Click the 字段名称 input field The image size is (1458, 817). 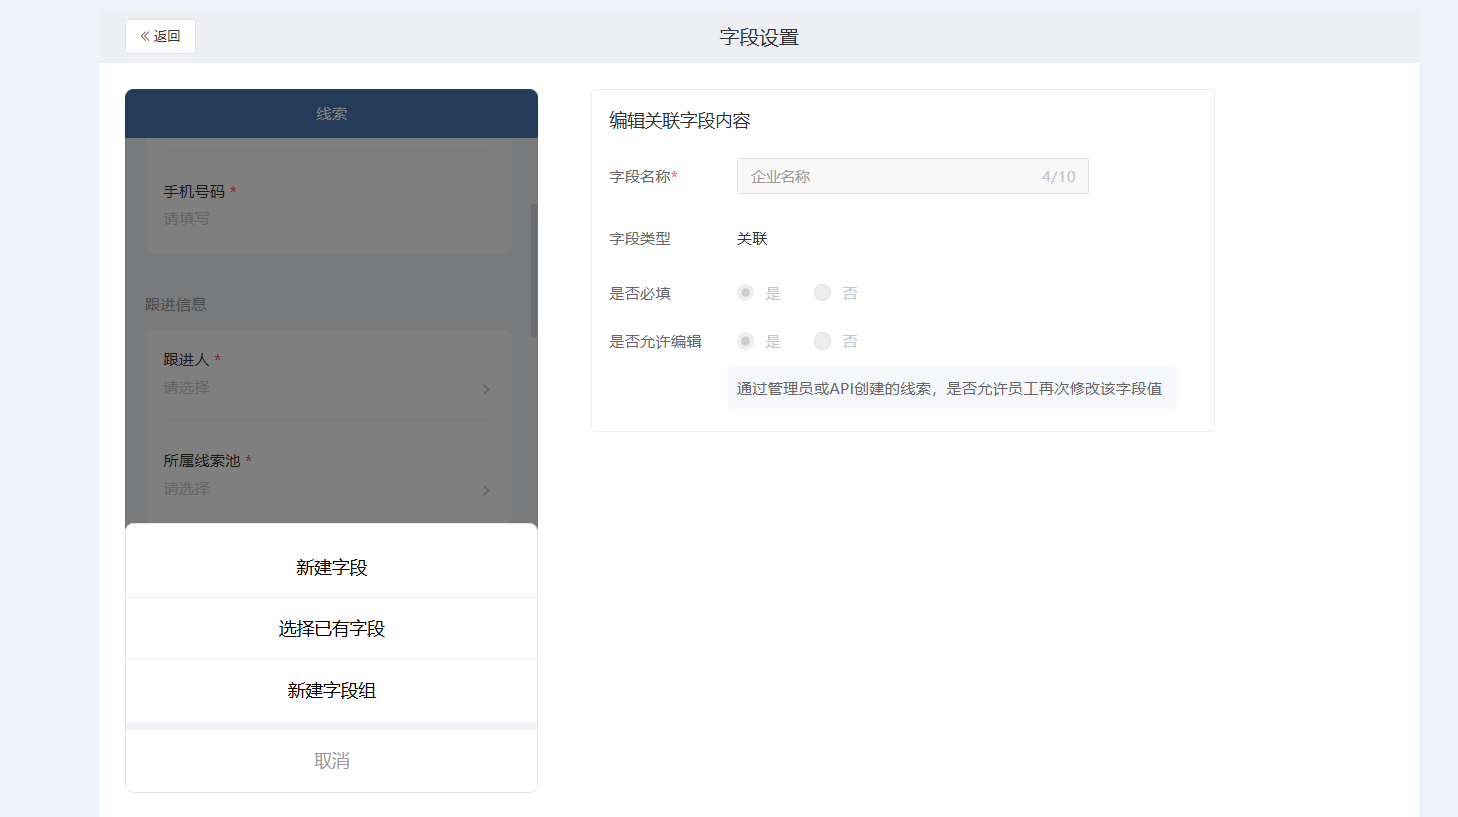point(912,176)
